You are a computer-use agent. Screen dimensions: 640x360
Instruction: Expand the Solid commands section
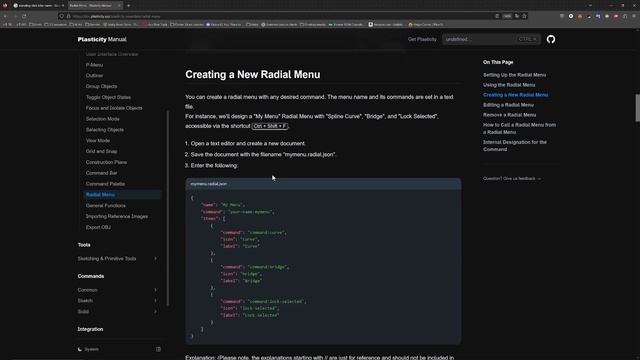point(118,311)
